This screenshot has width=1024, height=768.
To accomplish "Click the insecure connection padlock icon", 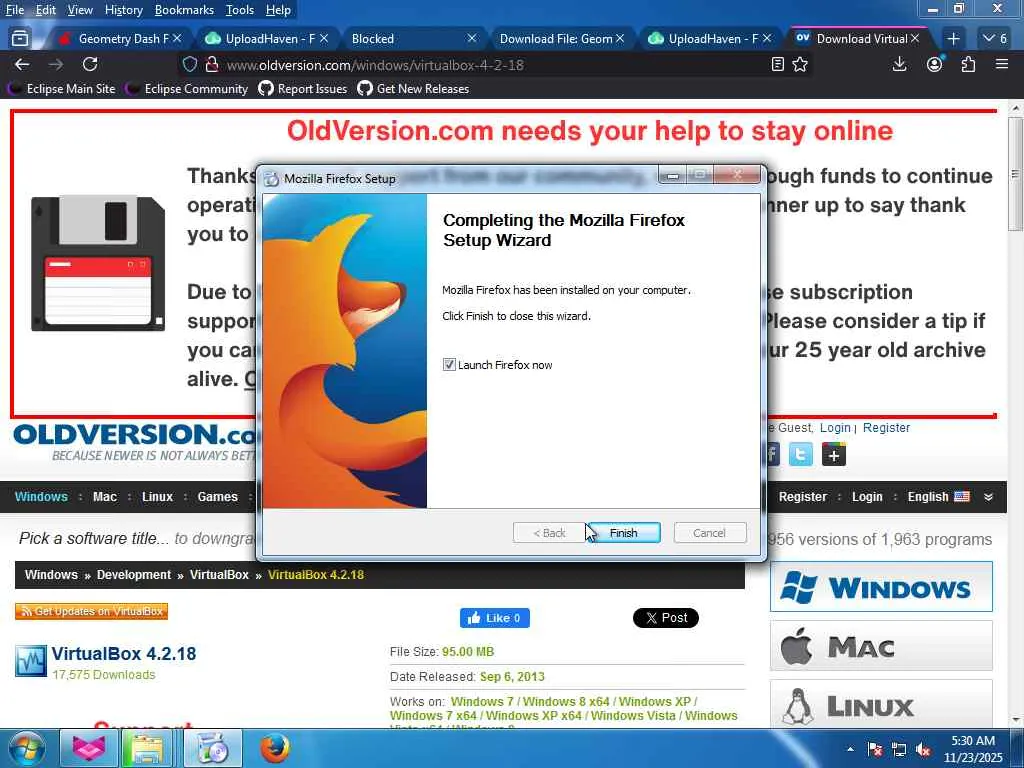I will [211, 65].
